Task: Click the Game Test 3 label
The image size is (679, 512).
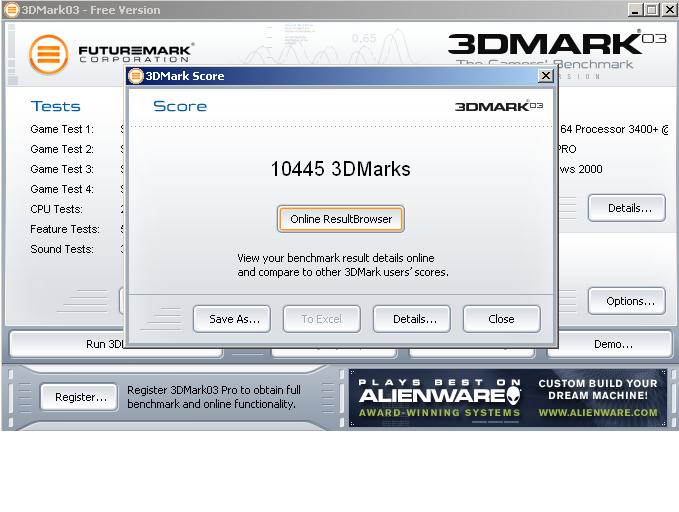Action: [62, 169]
